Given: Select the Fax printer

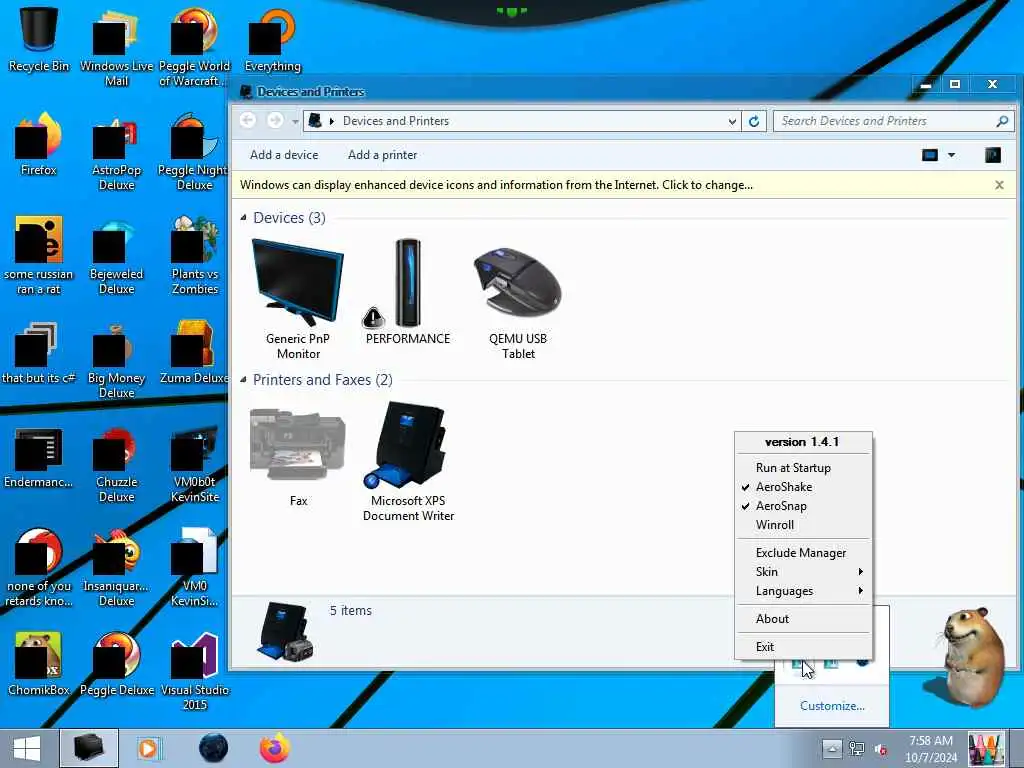Looking at the screenshot, I should tap(298, 455).
